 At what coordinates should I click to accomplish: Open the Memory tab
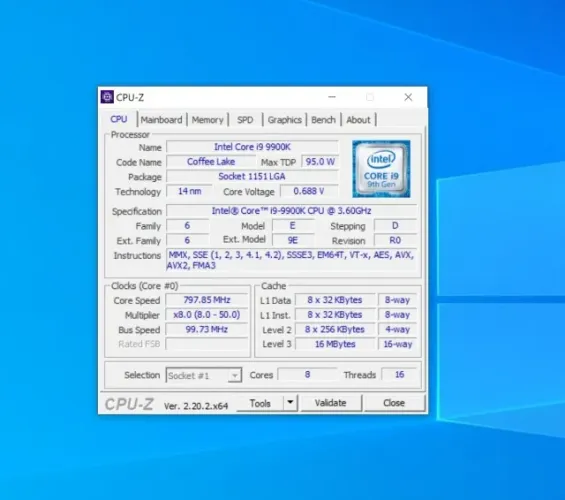[x=207, y=120]
